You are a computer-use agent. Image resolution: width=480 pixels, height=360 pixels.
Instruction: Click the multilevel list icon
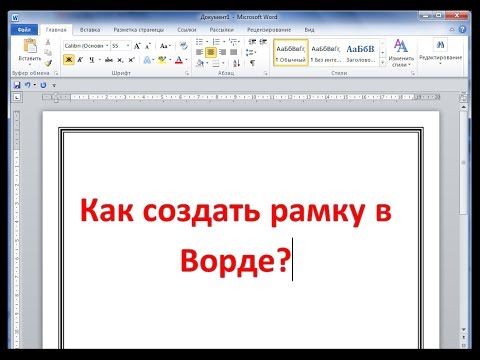(x=233, y=42)
